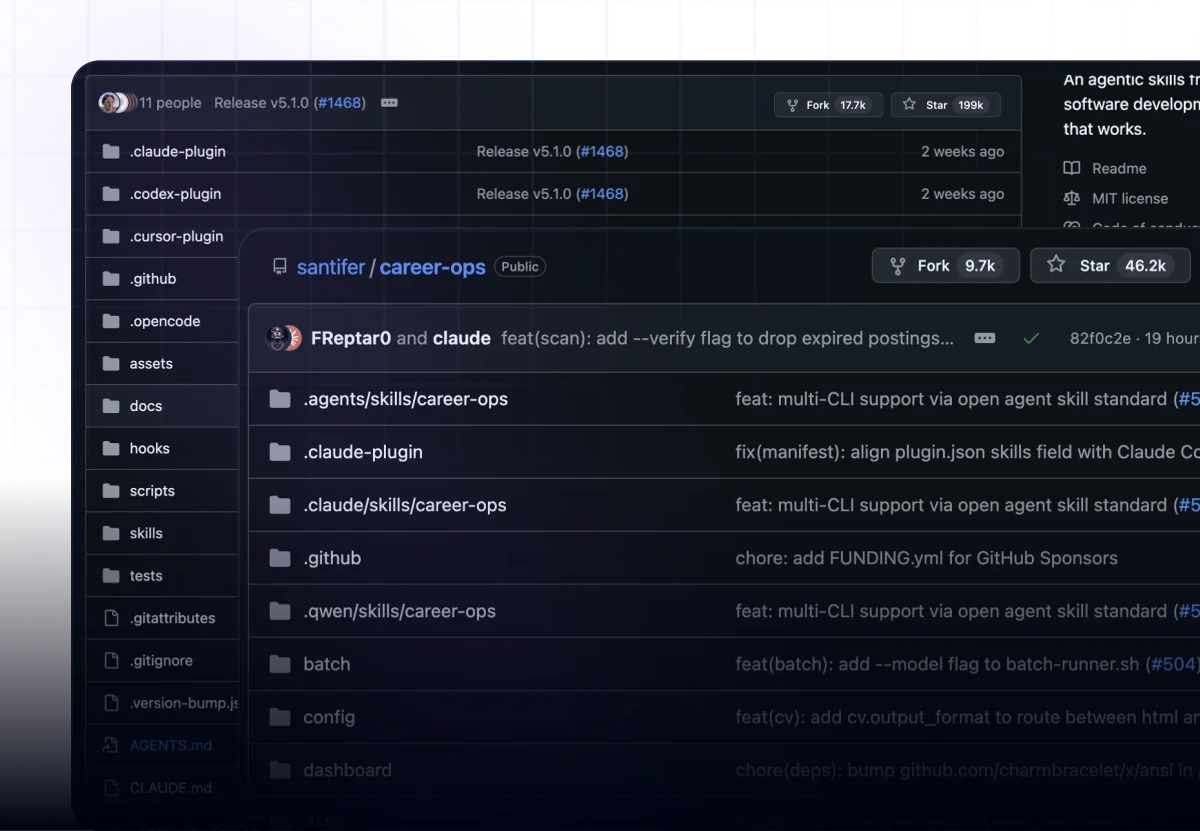Expand commit message ellipsis in career-ops window
Image resolution: width=1200 pixels, height=831 pixels.
(985, 338)
